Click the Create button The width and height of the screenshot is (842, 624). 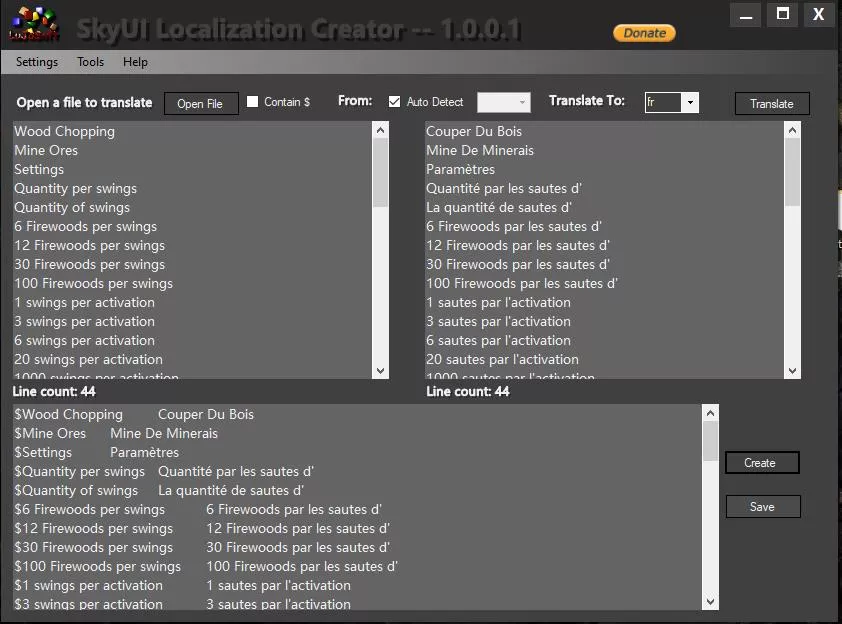pyautogui.click(x=762, y=462)
